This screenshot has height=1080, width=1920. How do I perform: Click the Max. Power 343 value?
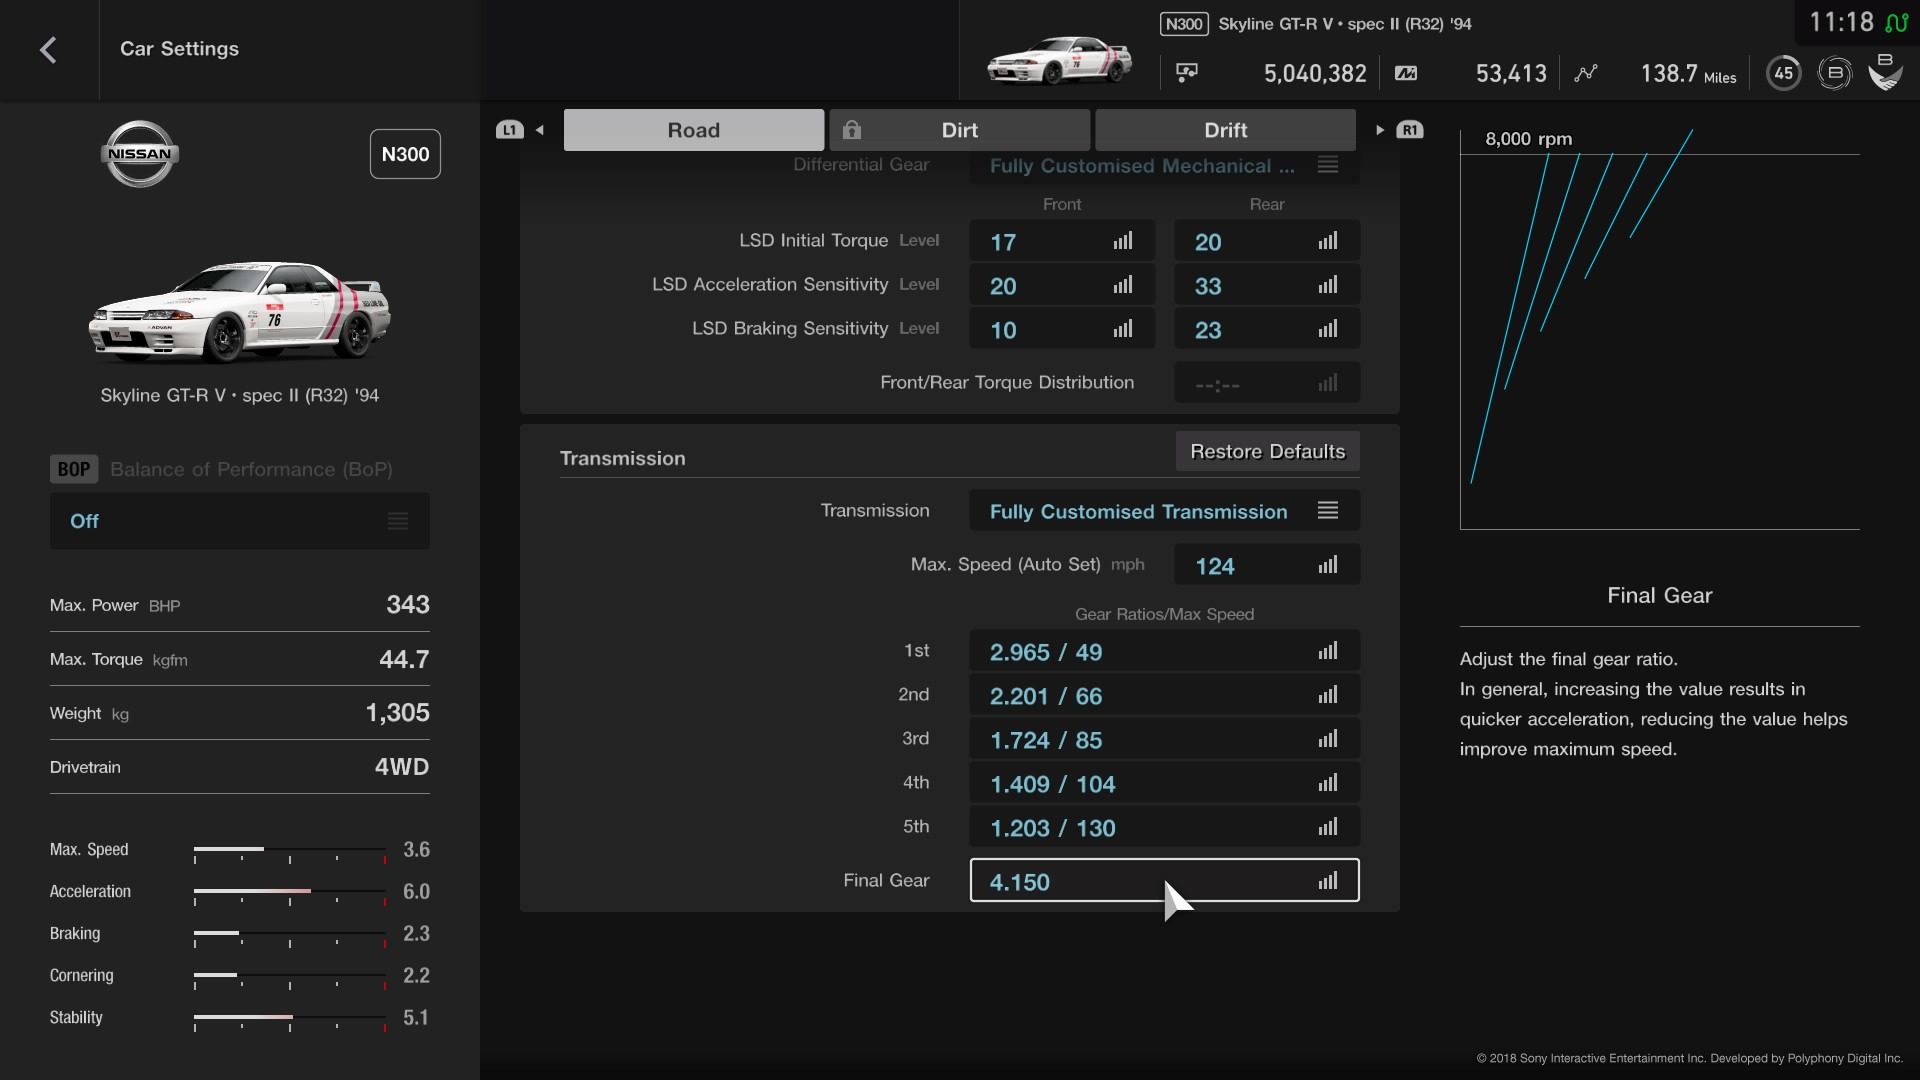[408, 605]
